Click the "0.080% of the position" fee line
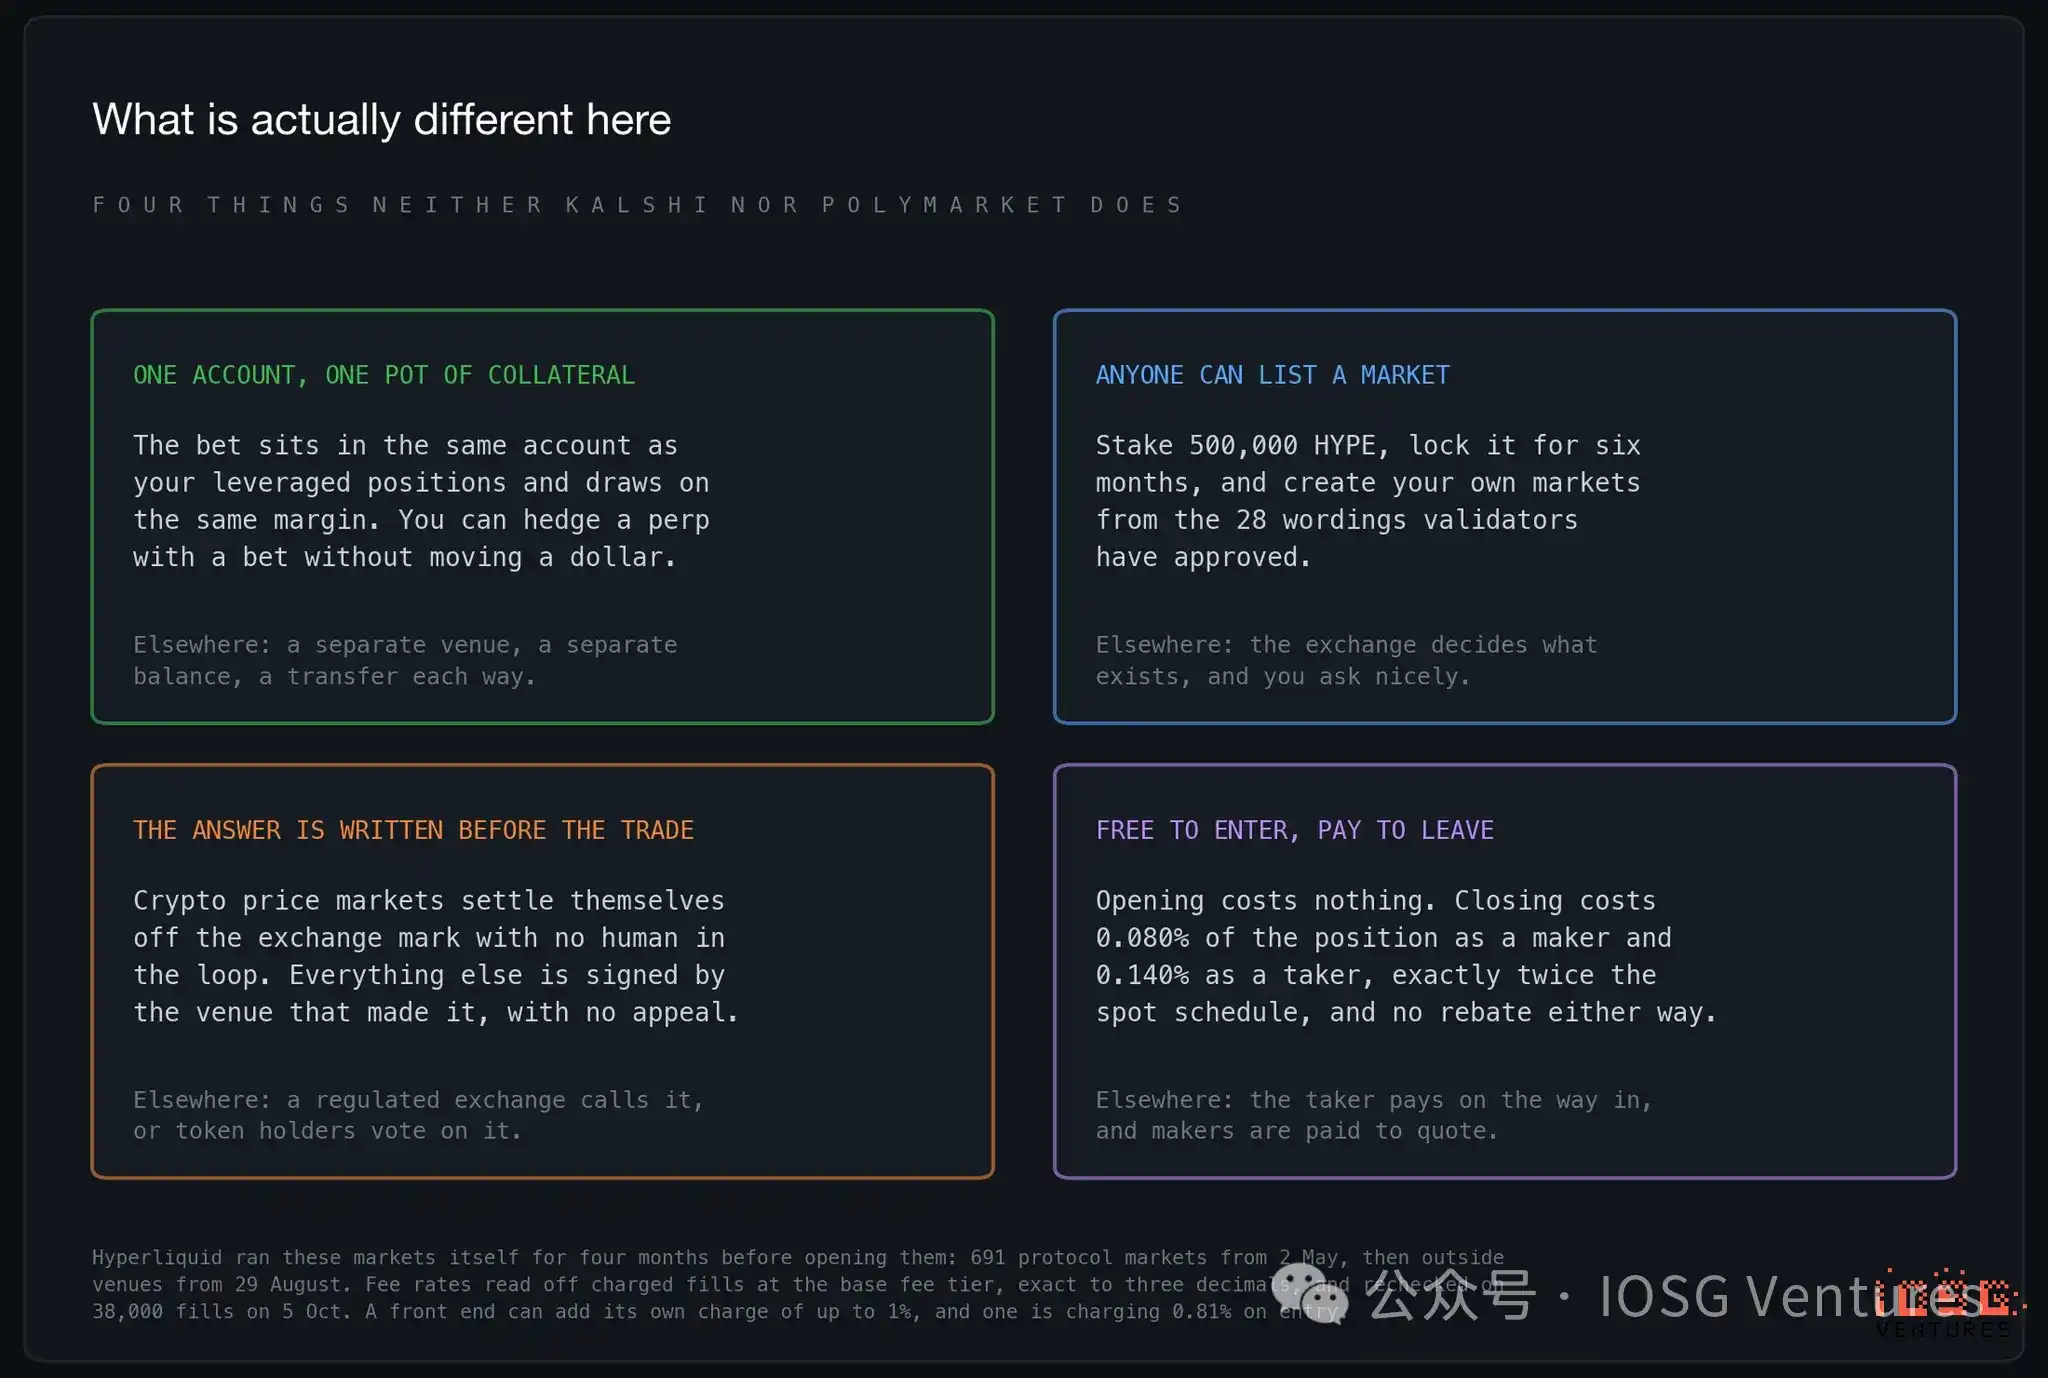This screenshot has height=1378, width=2048. point(1383,938)
